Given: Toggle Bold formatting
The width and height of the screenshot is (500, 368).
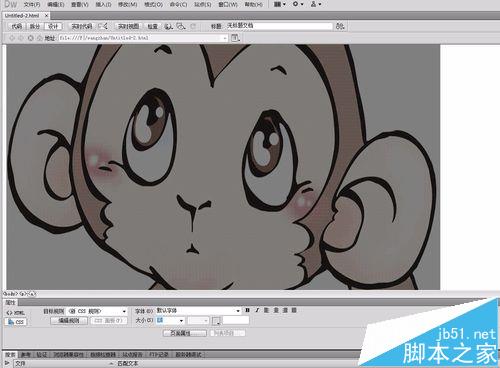Looking at the screenshot, I should pos(248,310).
